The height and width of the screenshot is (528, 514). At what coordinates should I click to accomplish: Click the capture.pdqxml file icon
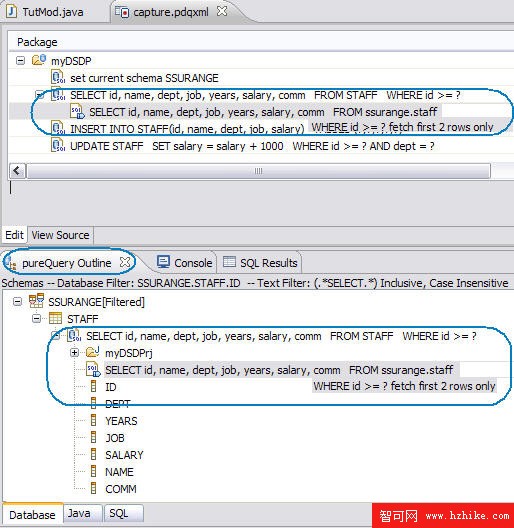pyautogui.click(x=122, y=12)
